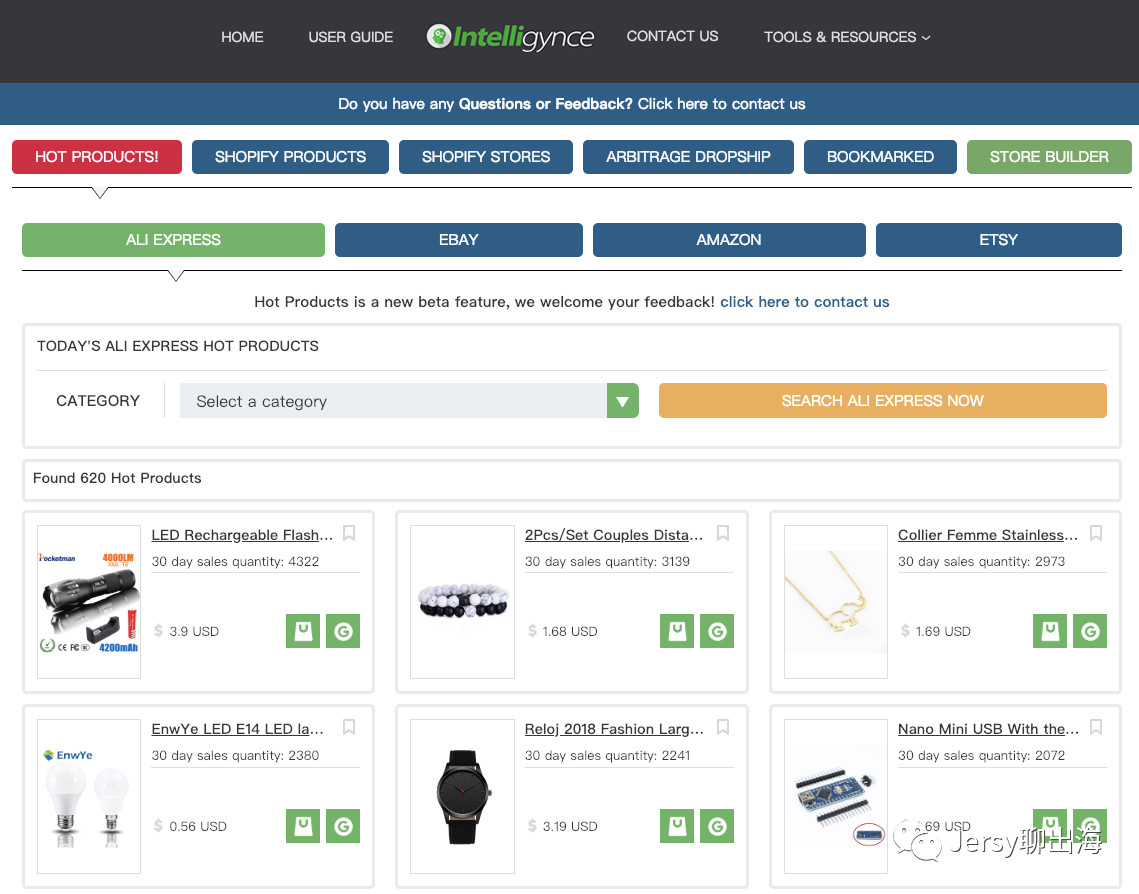Expand the Tools & Resources menu
This screenshot has height=894, width=1139.
(x=846, y=37)
